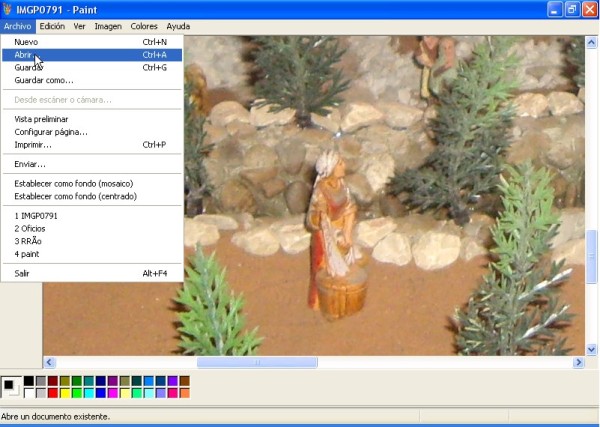Select the white color swatch
The height and width of the screenshot is (427, 600).
pyautogui.click(x=29, y=393)
